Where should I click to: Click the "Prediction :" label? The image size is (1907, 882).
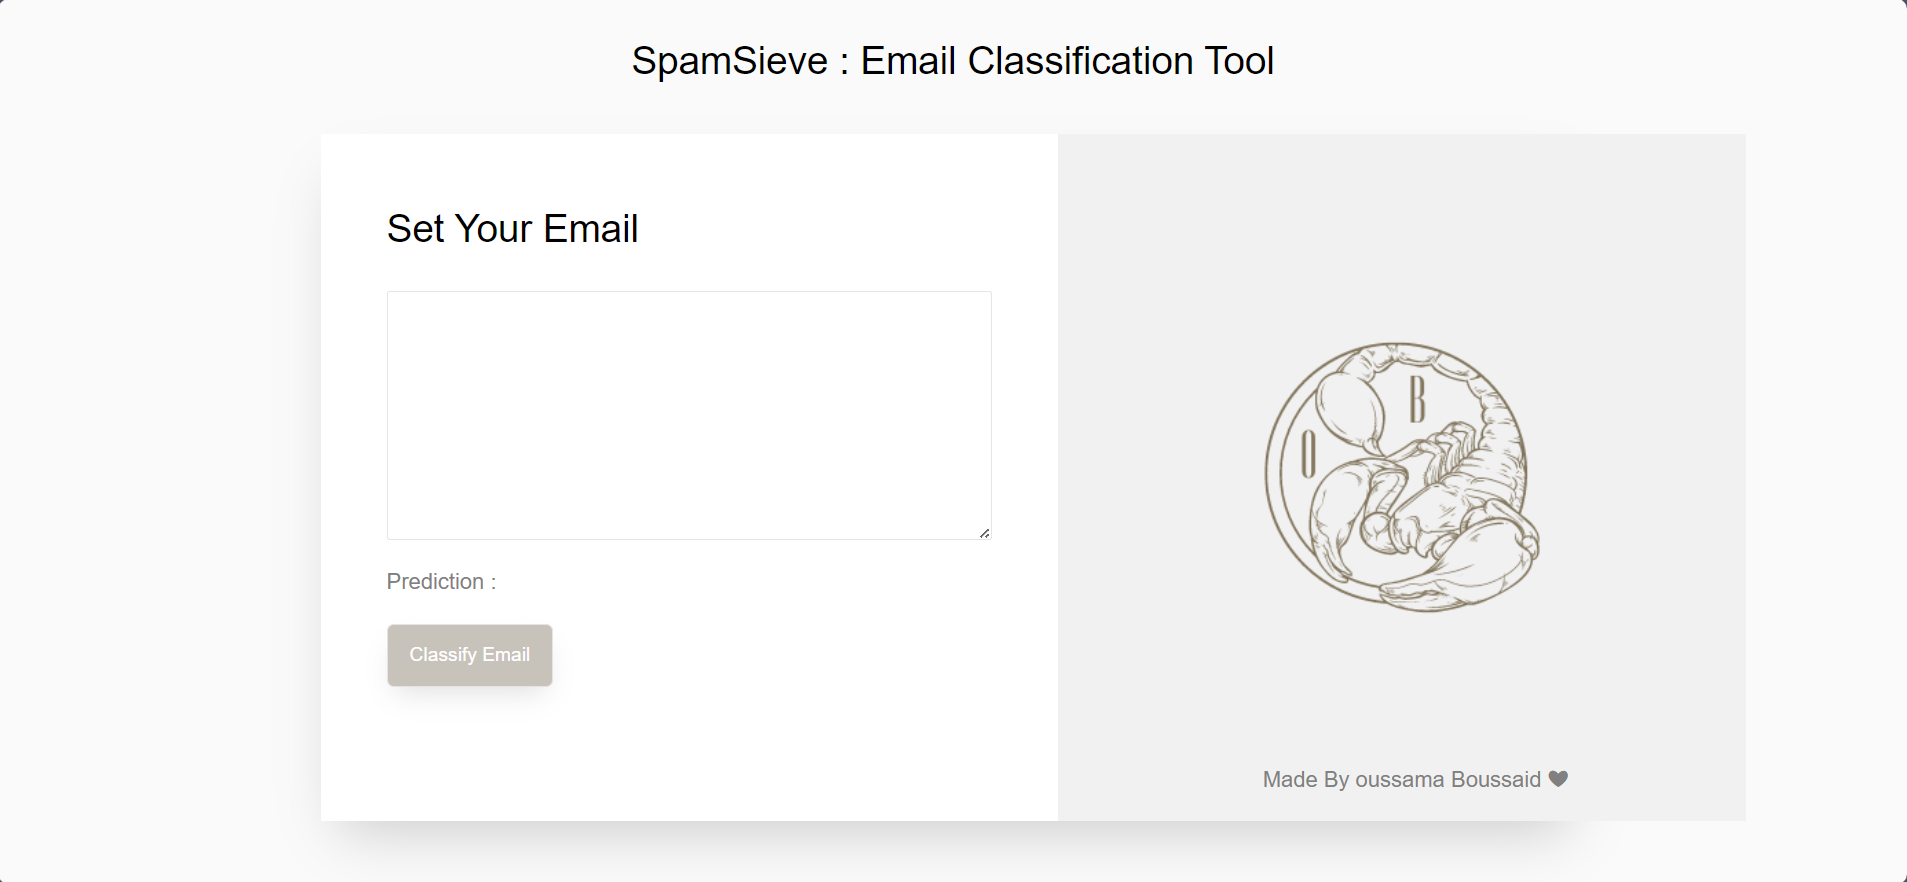pyautogui.click(x=441, y=582)
